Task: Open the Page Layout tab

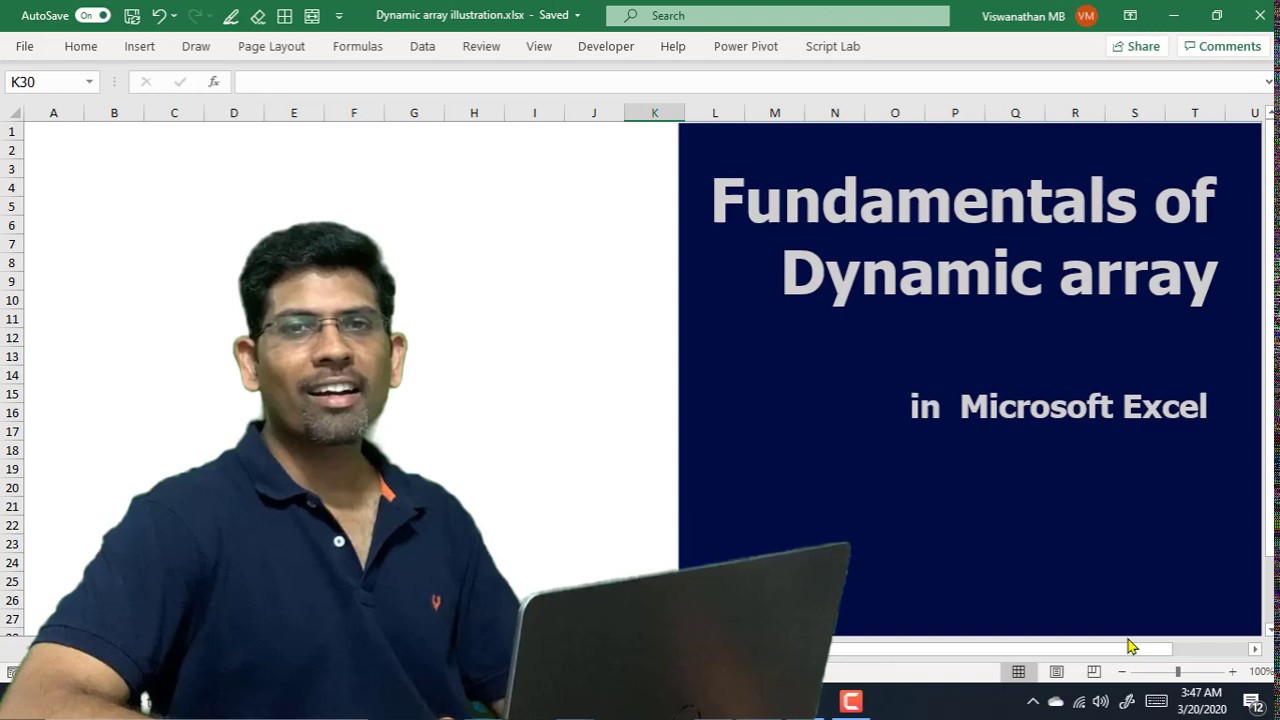Action: pyautogui.click(x=271, y=46)
